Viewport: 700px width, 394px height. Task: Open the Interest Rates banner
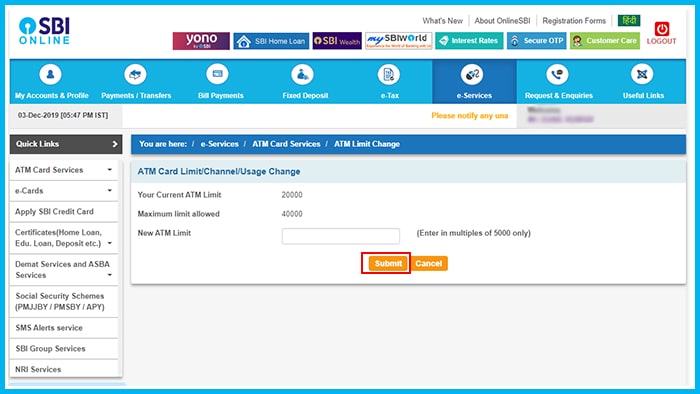469,41
